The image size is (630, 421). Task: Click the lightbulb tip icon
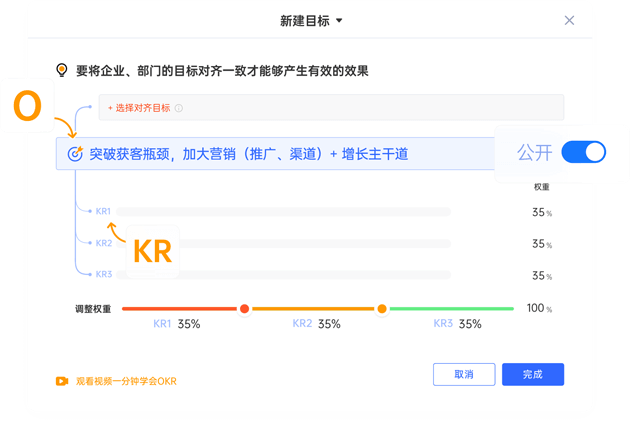click(x=62, y=70)
